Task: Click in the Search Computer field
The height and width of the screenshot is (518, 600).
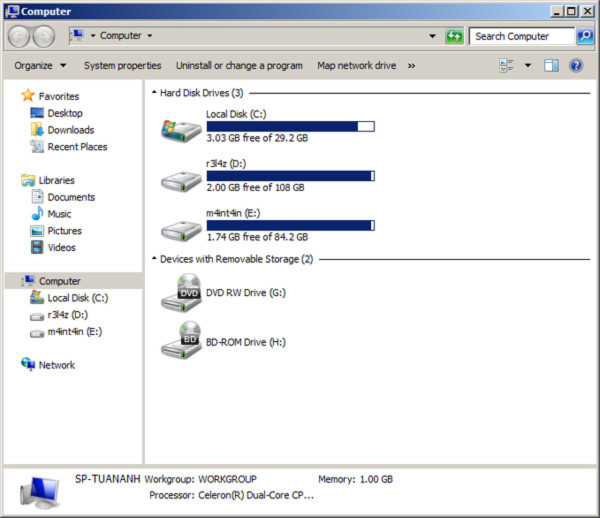Action: coord(522,36)
